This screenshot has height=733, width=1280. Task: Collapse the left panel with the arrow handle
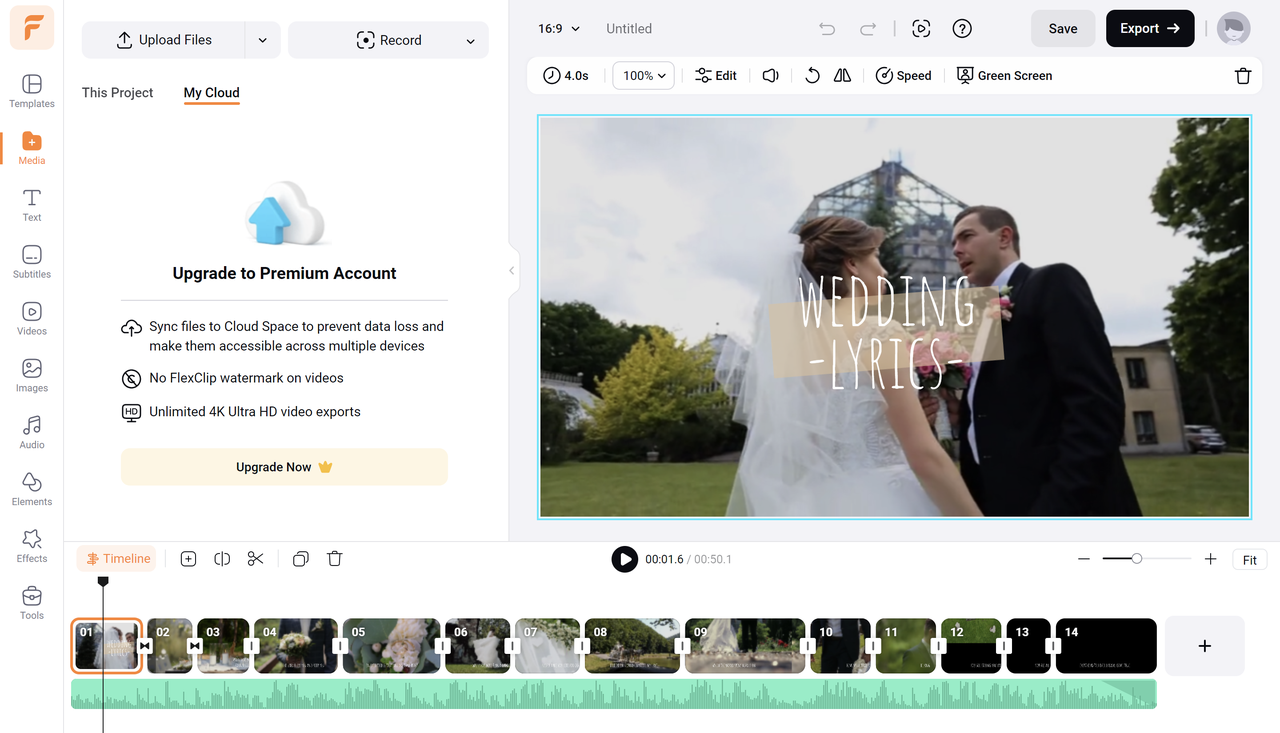(x=512, y=270)
